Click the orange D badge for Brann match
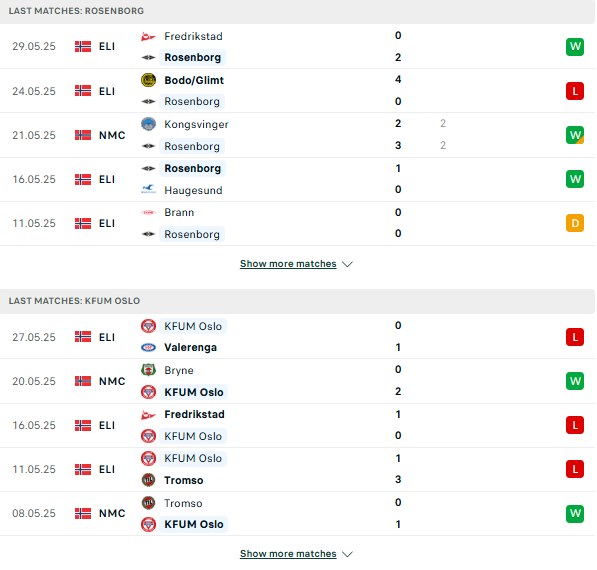The image size is (597, 570). (x=575, y=223)
